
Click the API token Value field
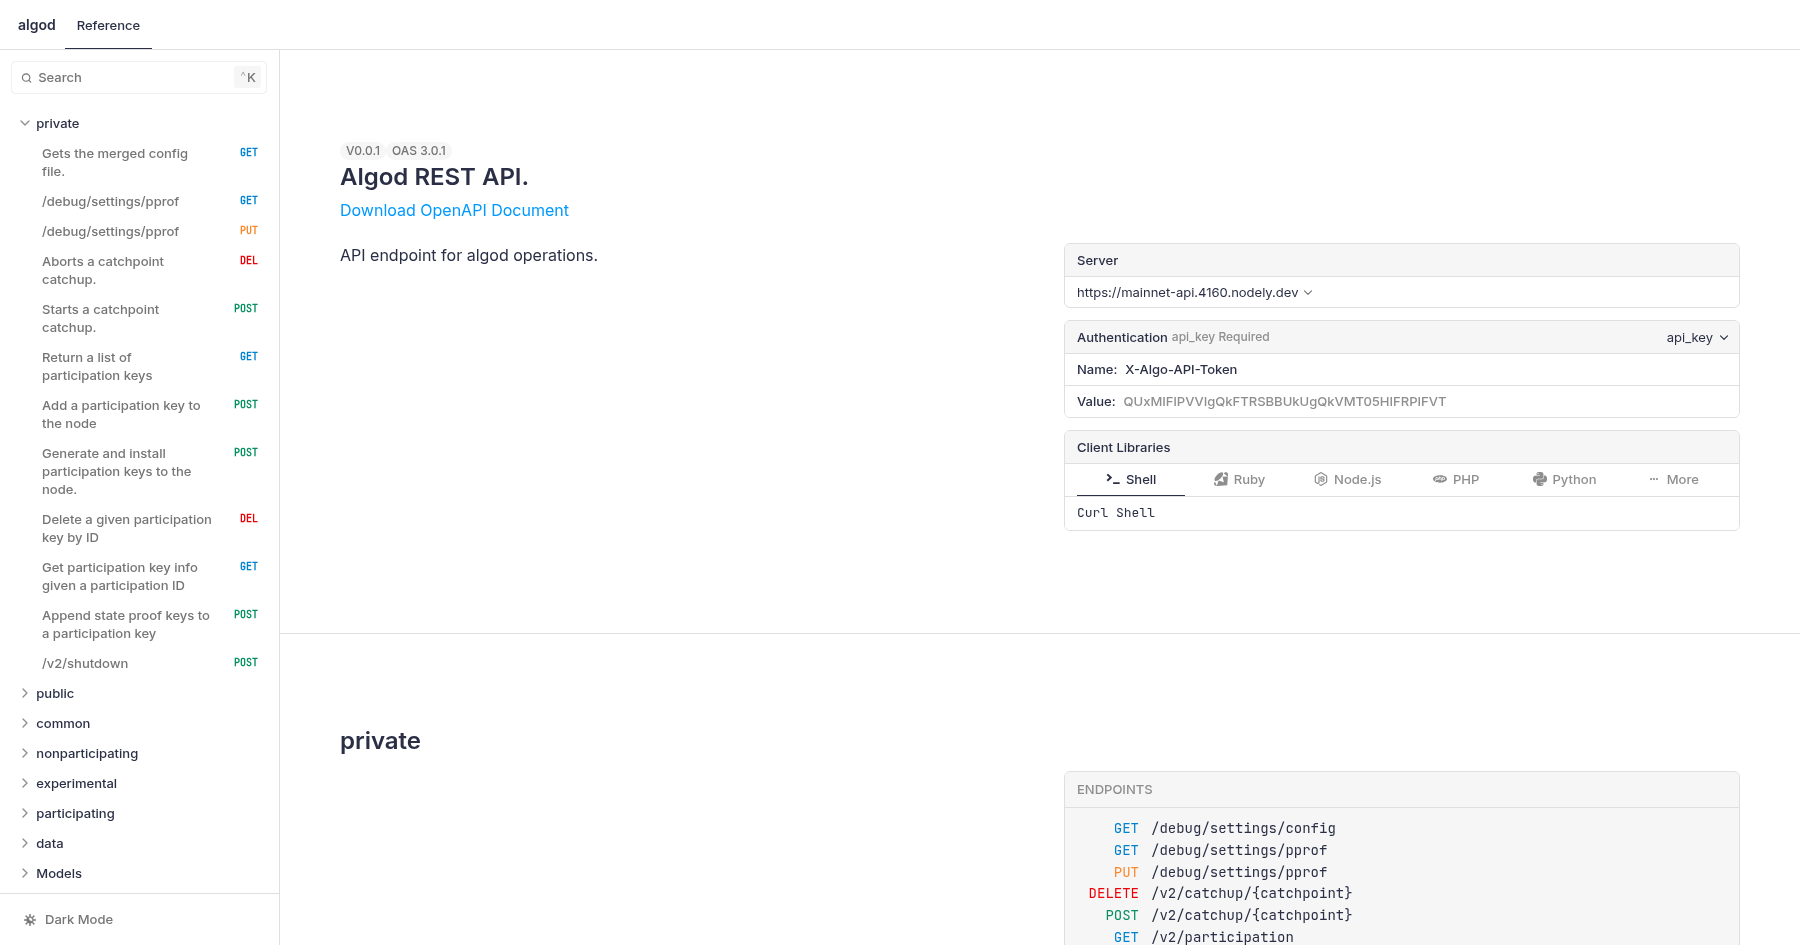pos(1284,402)
